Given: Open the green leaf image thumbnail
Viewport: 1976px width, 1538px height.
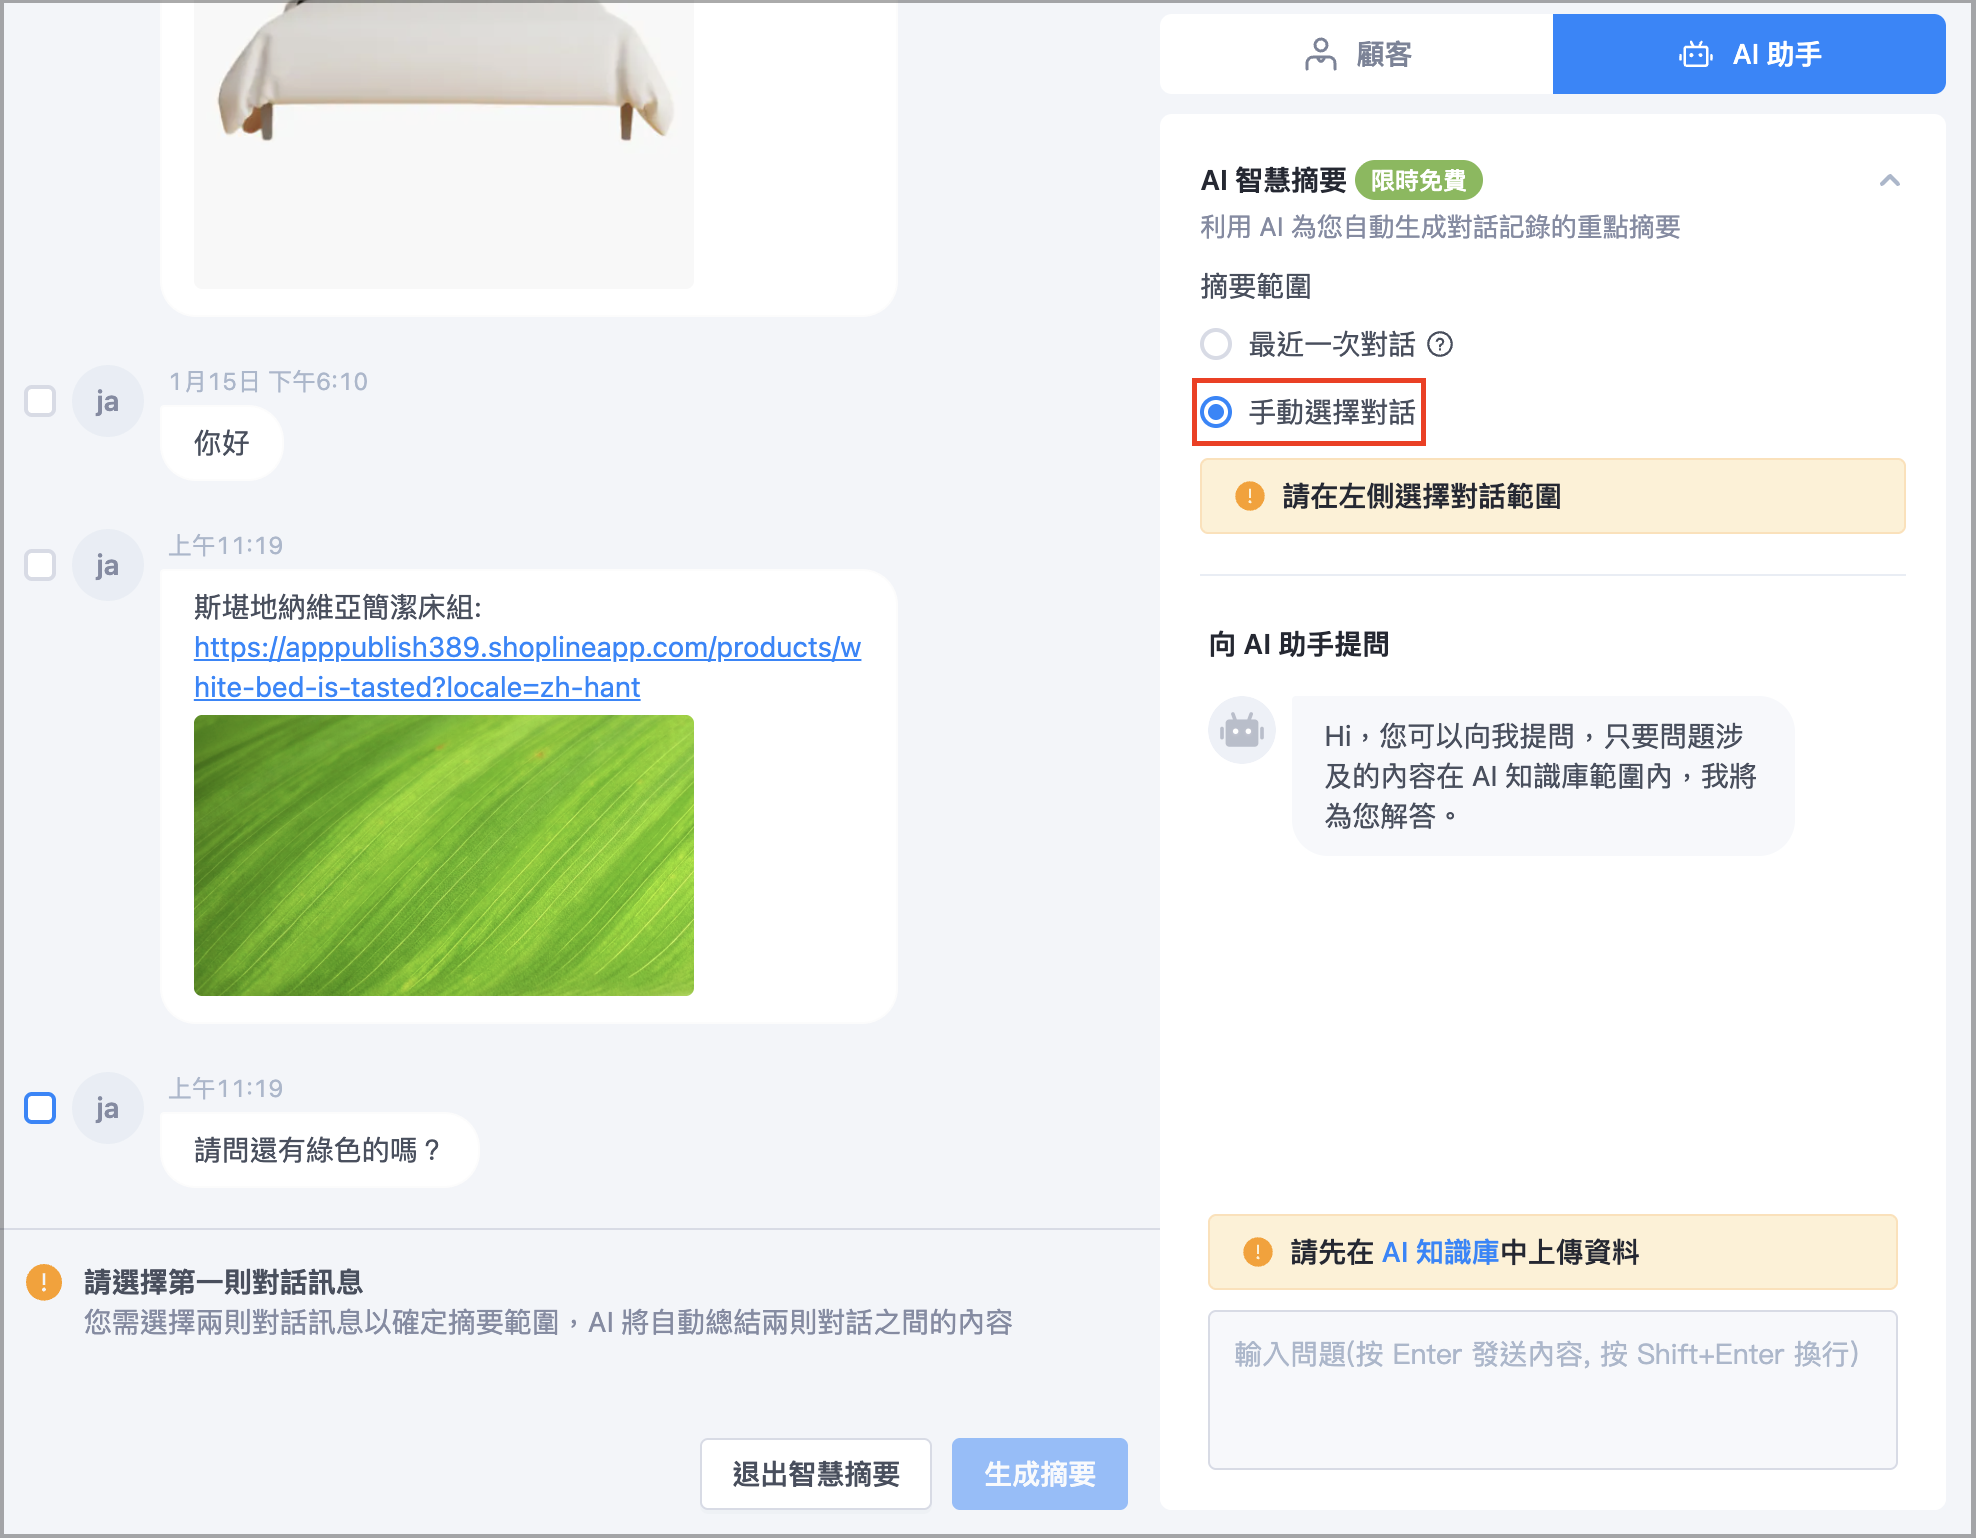Looking at the screenshot, I should [444, 855].
